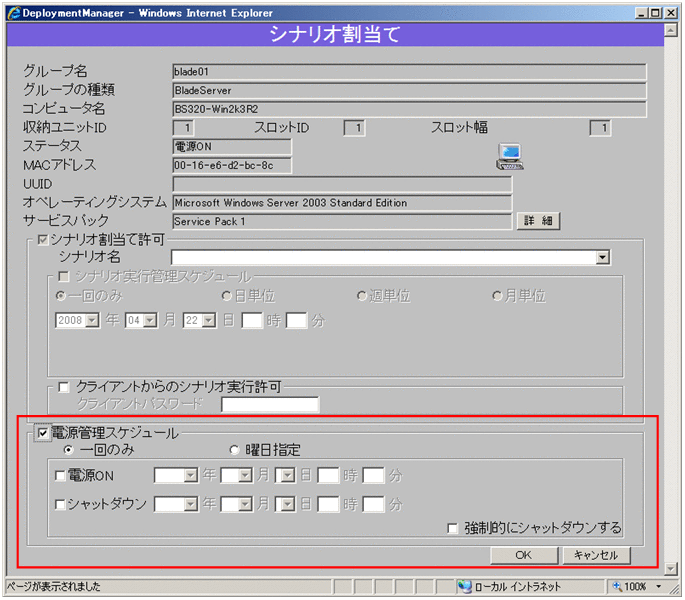Click ページが表示されました status text
Viewport: 685px width, 600px height.
tap(53, 587)
